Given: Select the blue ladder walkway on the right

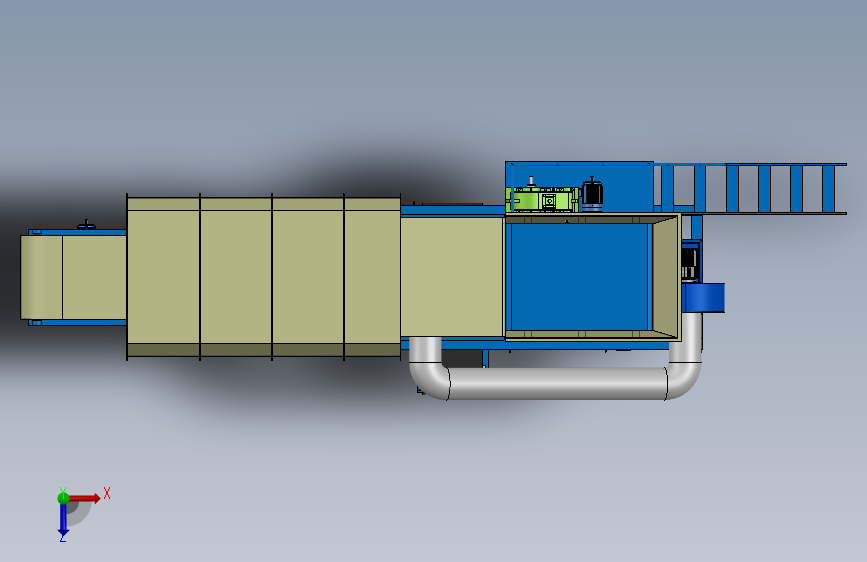Looking at the screenshot, I should pyautogui.click(x=752, y=189).
